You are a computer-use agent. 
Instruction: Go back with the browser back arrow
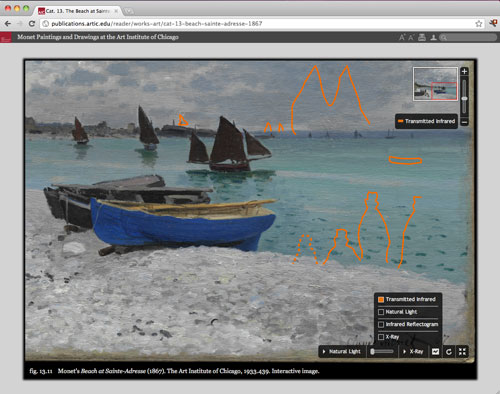click(8, 24)
